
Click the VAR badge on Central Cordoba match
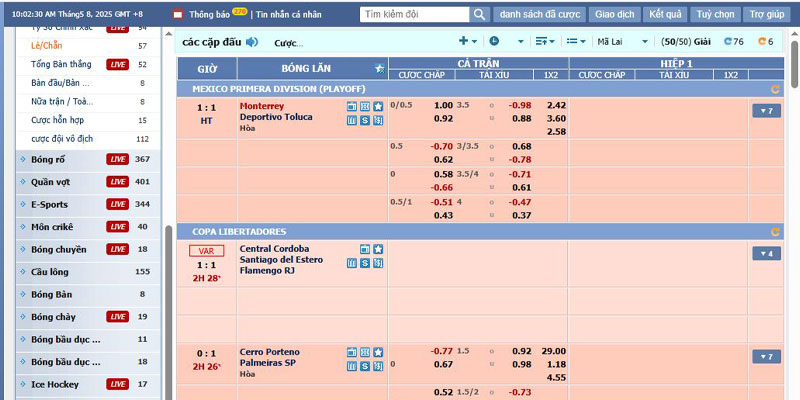tap(206, 251)
